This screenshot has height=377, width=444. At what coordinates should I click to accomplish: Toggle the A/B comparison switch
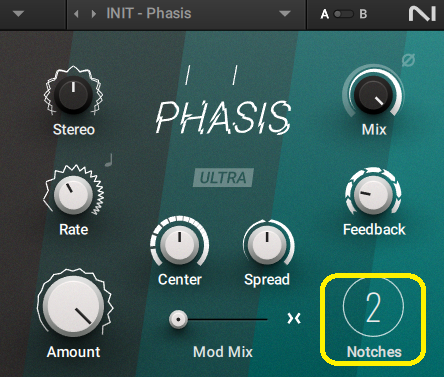(x=343, y=14)
